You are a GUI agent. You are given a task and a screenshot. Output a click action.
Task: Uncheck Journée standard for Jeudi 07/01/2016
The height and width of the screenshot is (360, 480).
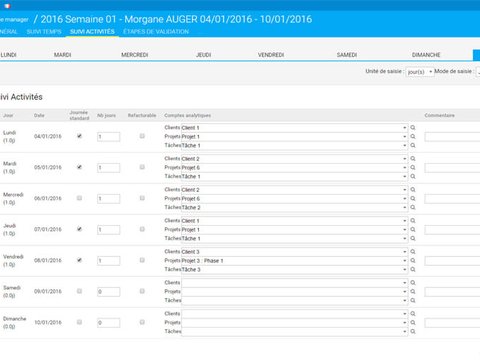pyautogui.click(x=79, y=229)
